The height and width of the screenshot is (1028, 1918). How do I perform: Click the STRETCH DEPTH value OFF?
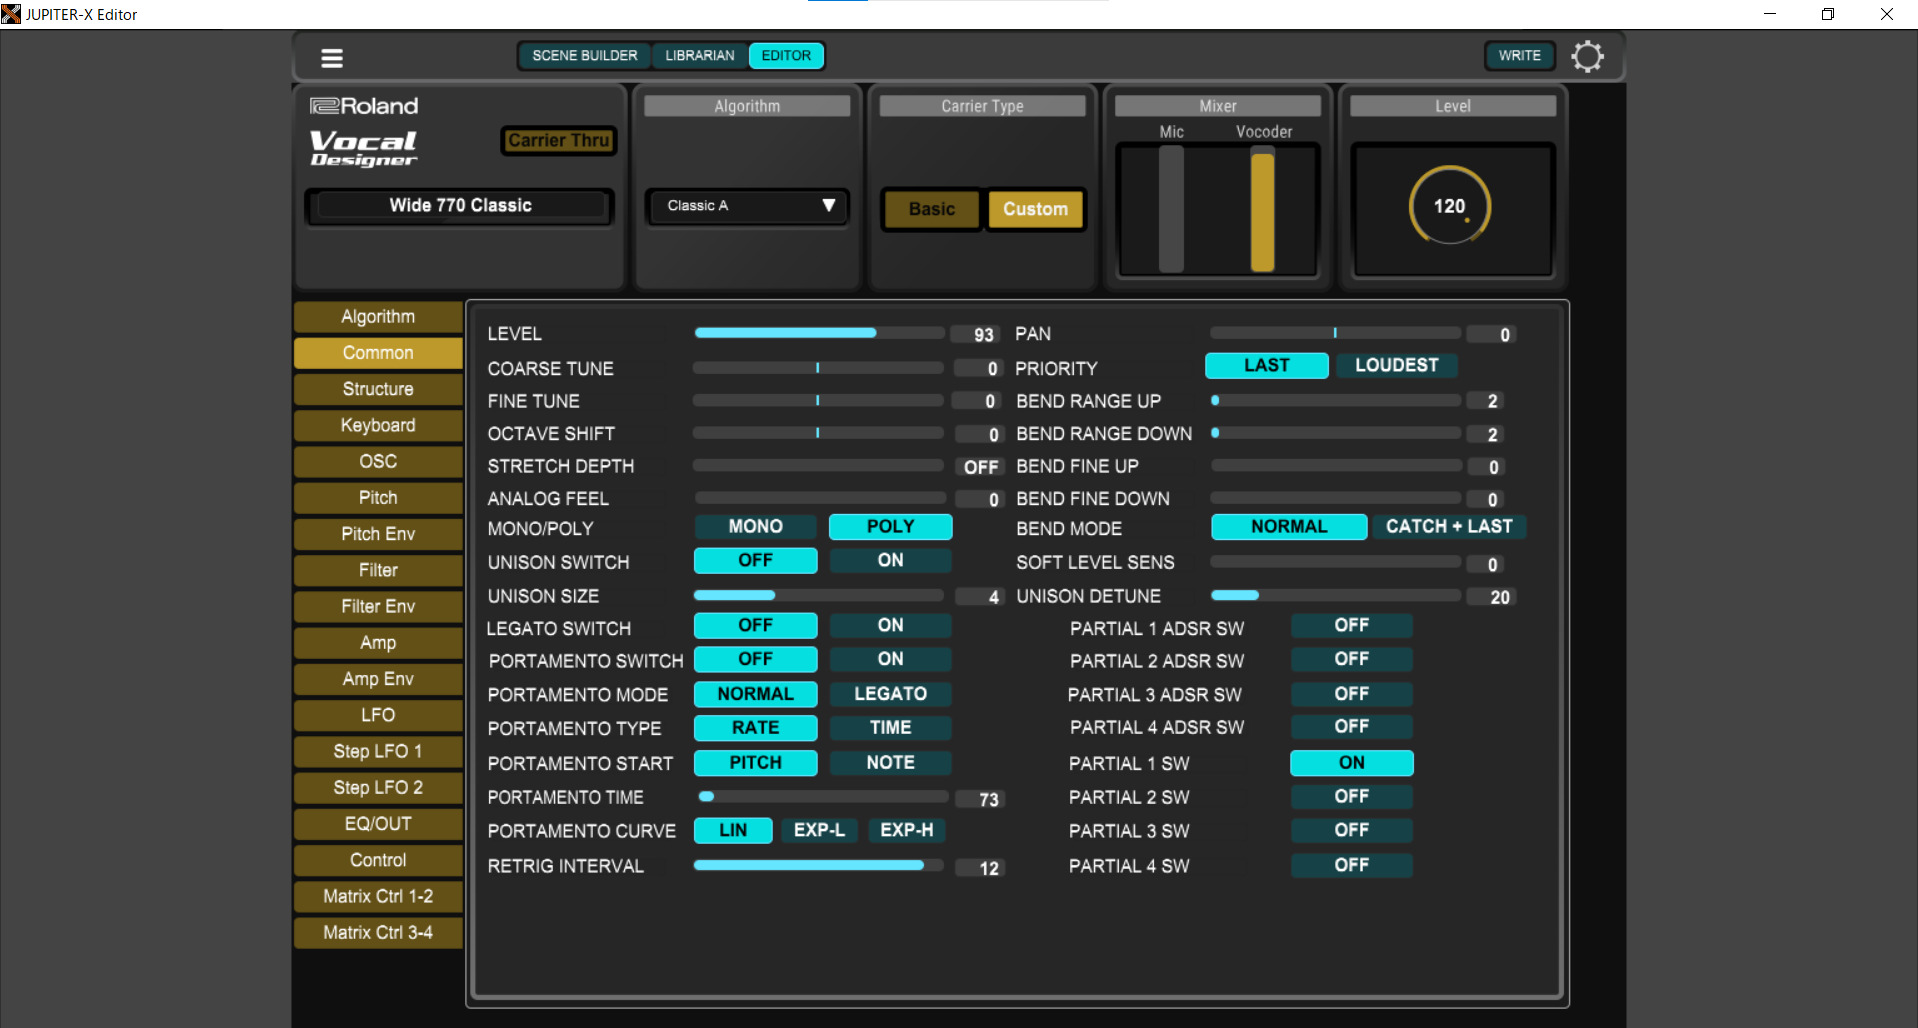(x=980, y=467)
